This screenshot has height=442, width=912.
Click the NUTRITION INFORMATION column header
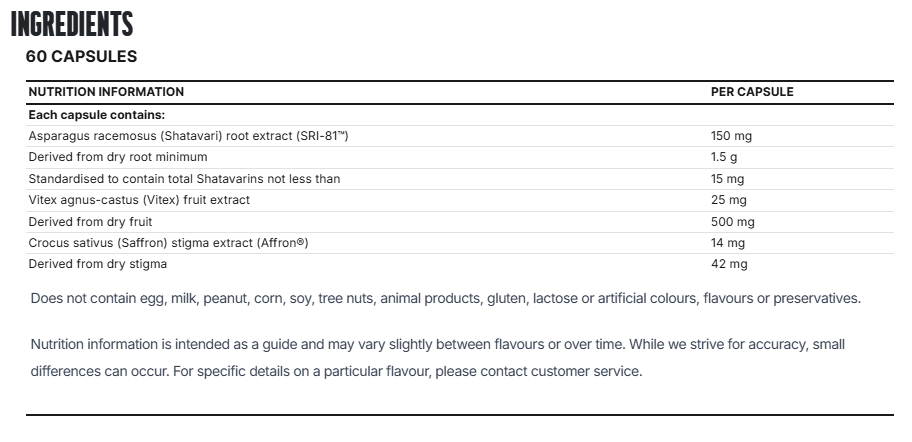coord(106,92)
